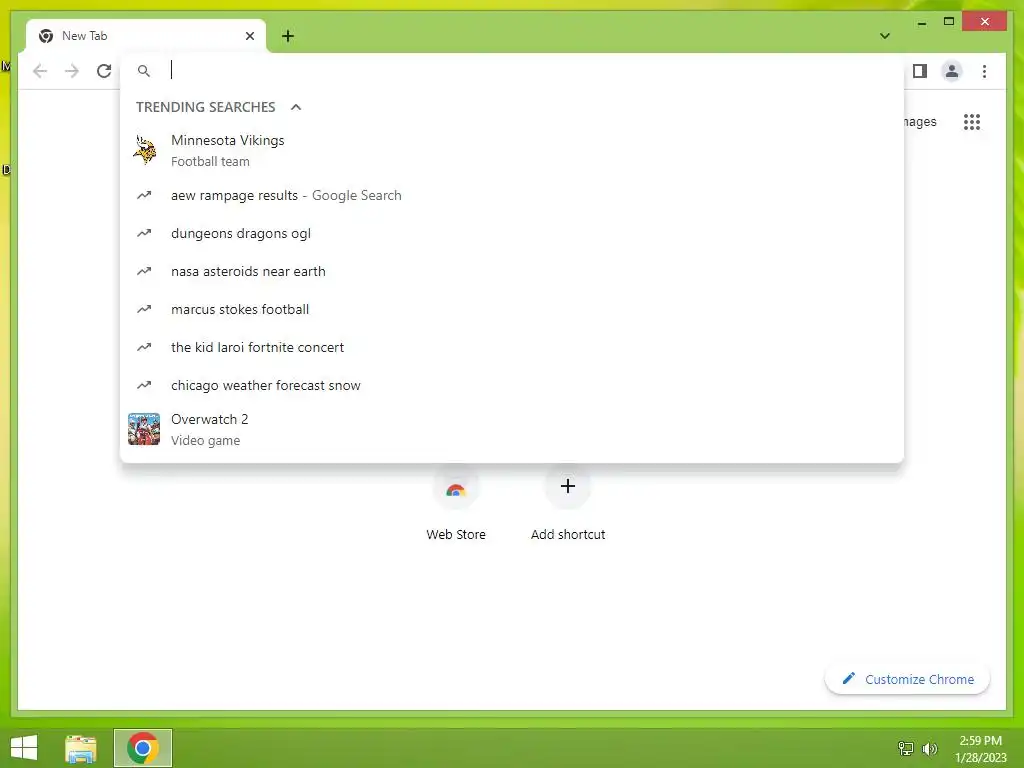Select aew rampage results suggestion
Viewport: 1024px width, 768px height.
tap(512, 195)
